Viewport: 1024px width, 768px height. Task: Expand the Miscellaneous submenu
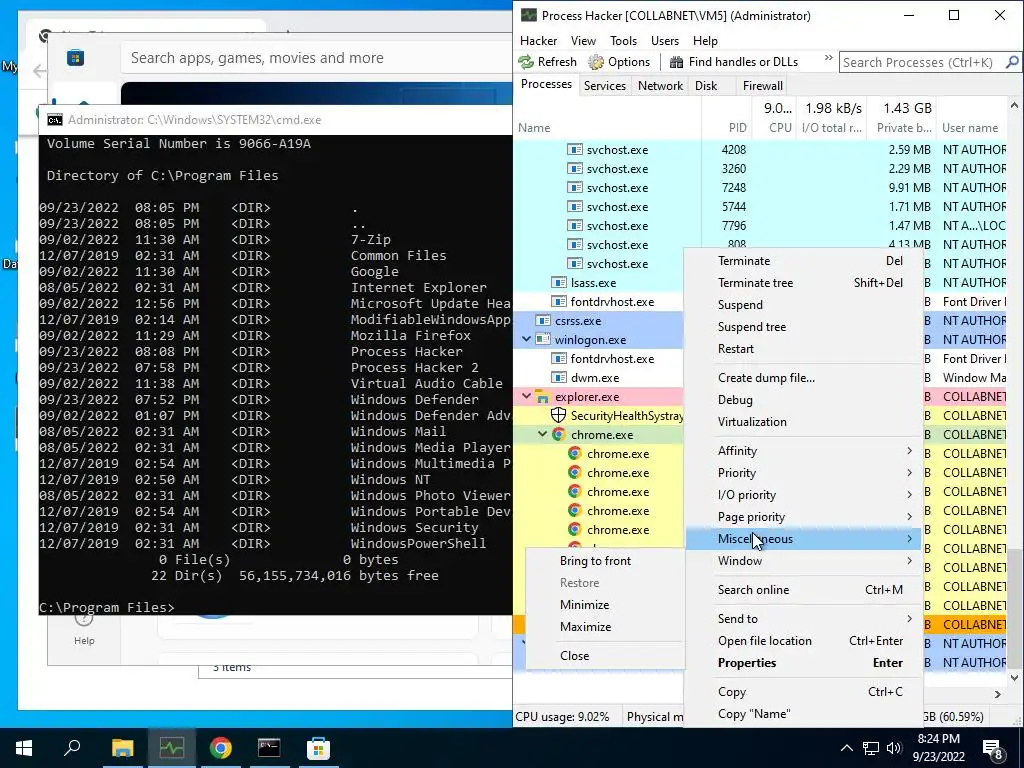(x=804, y=539)
